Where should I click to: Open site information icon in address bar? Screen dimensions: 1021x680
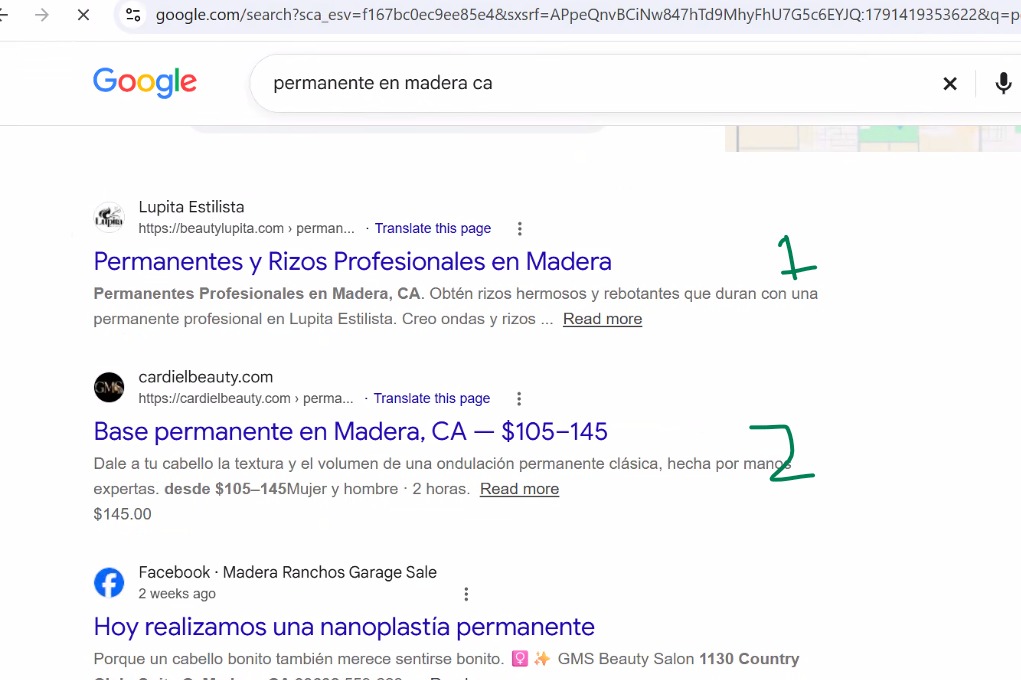click(x=133, y=14)
